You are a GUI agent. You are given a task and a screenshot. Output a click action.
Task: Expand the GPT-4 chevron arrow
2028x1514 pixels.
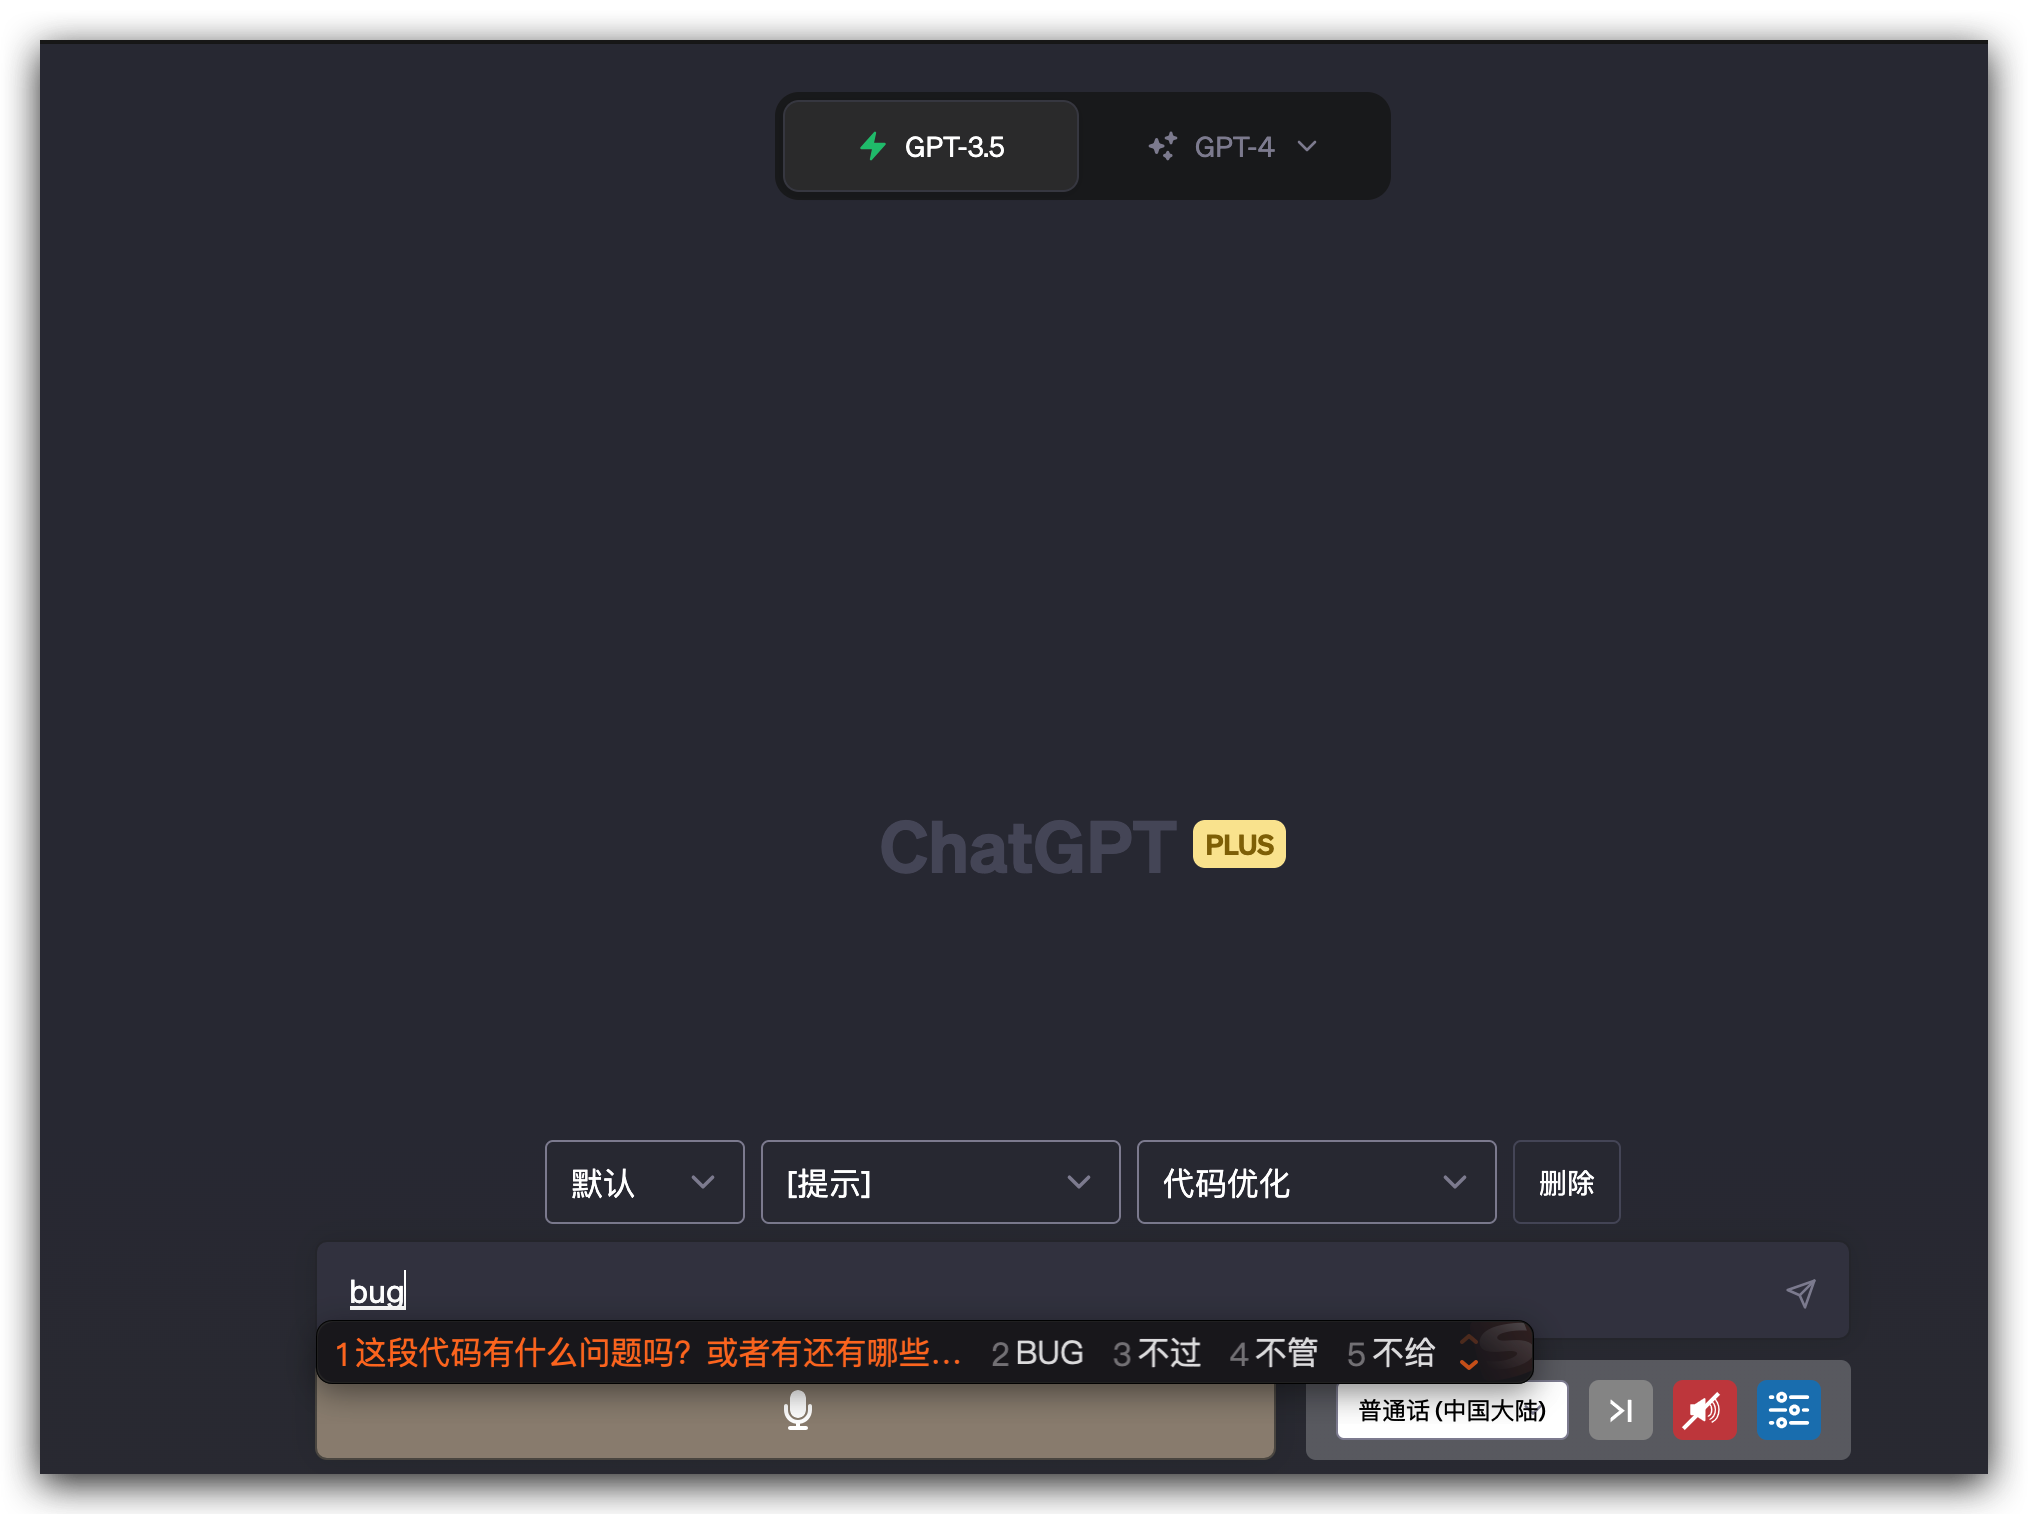1307,146
